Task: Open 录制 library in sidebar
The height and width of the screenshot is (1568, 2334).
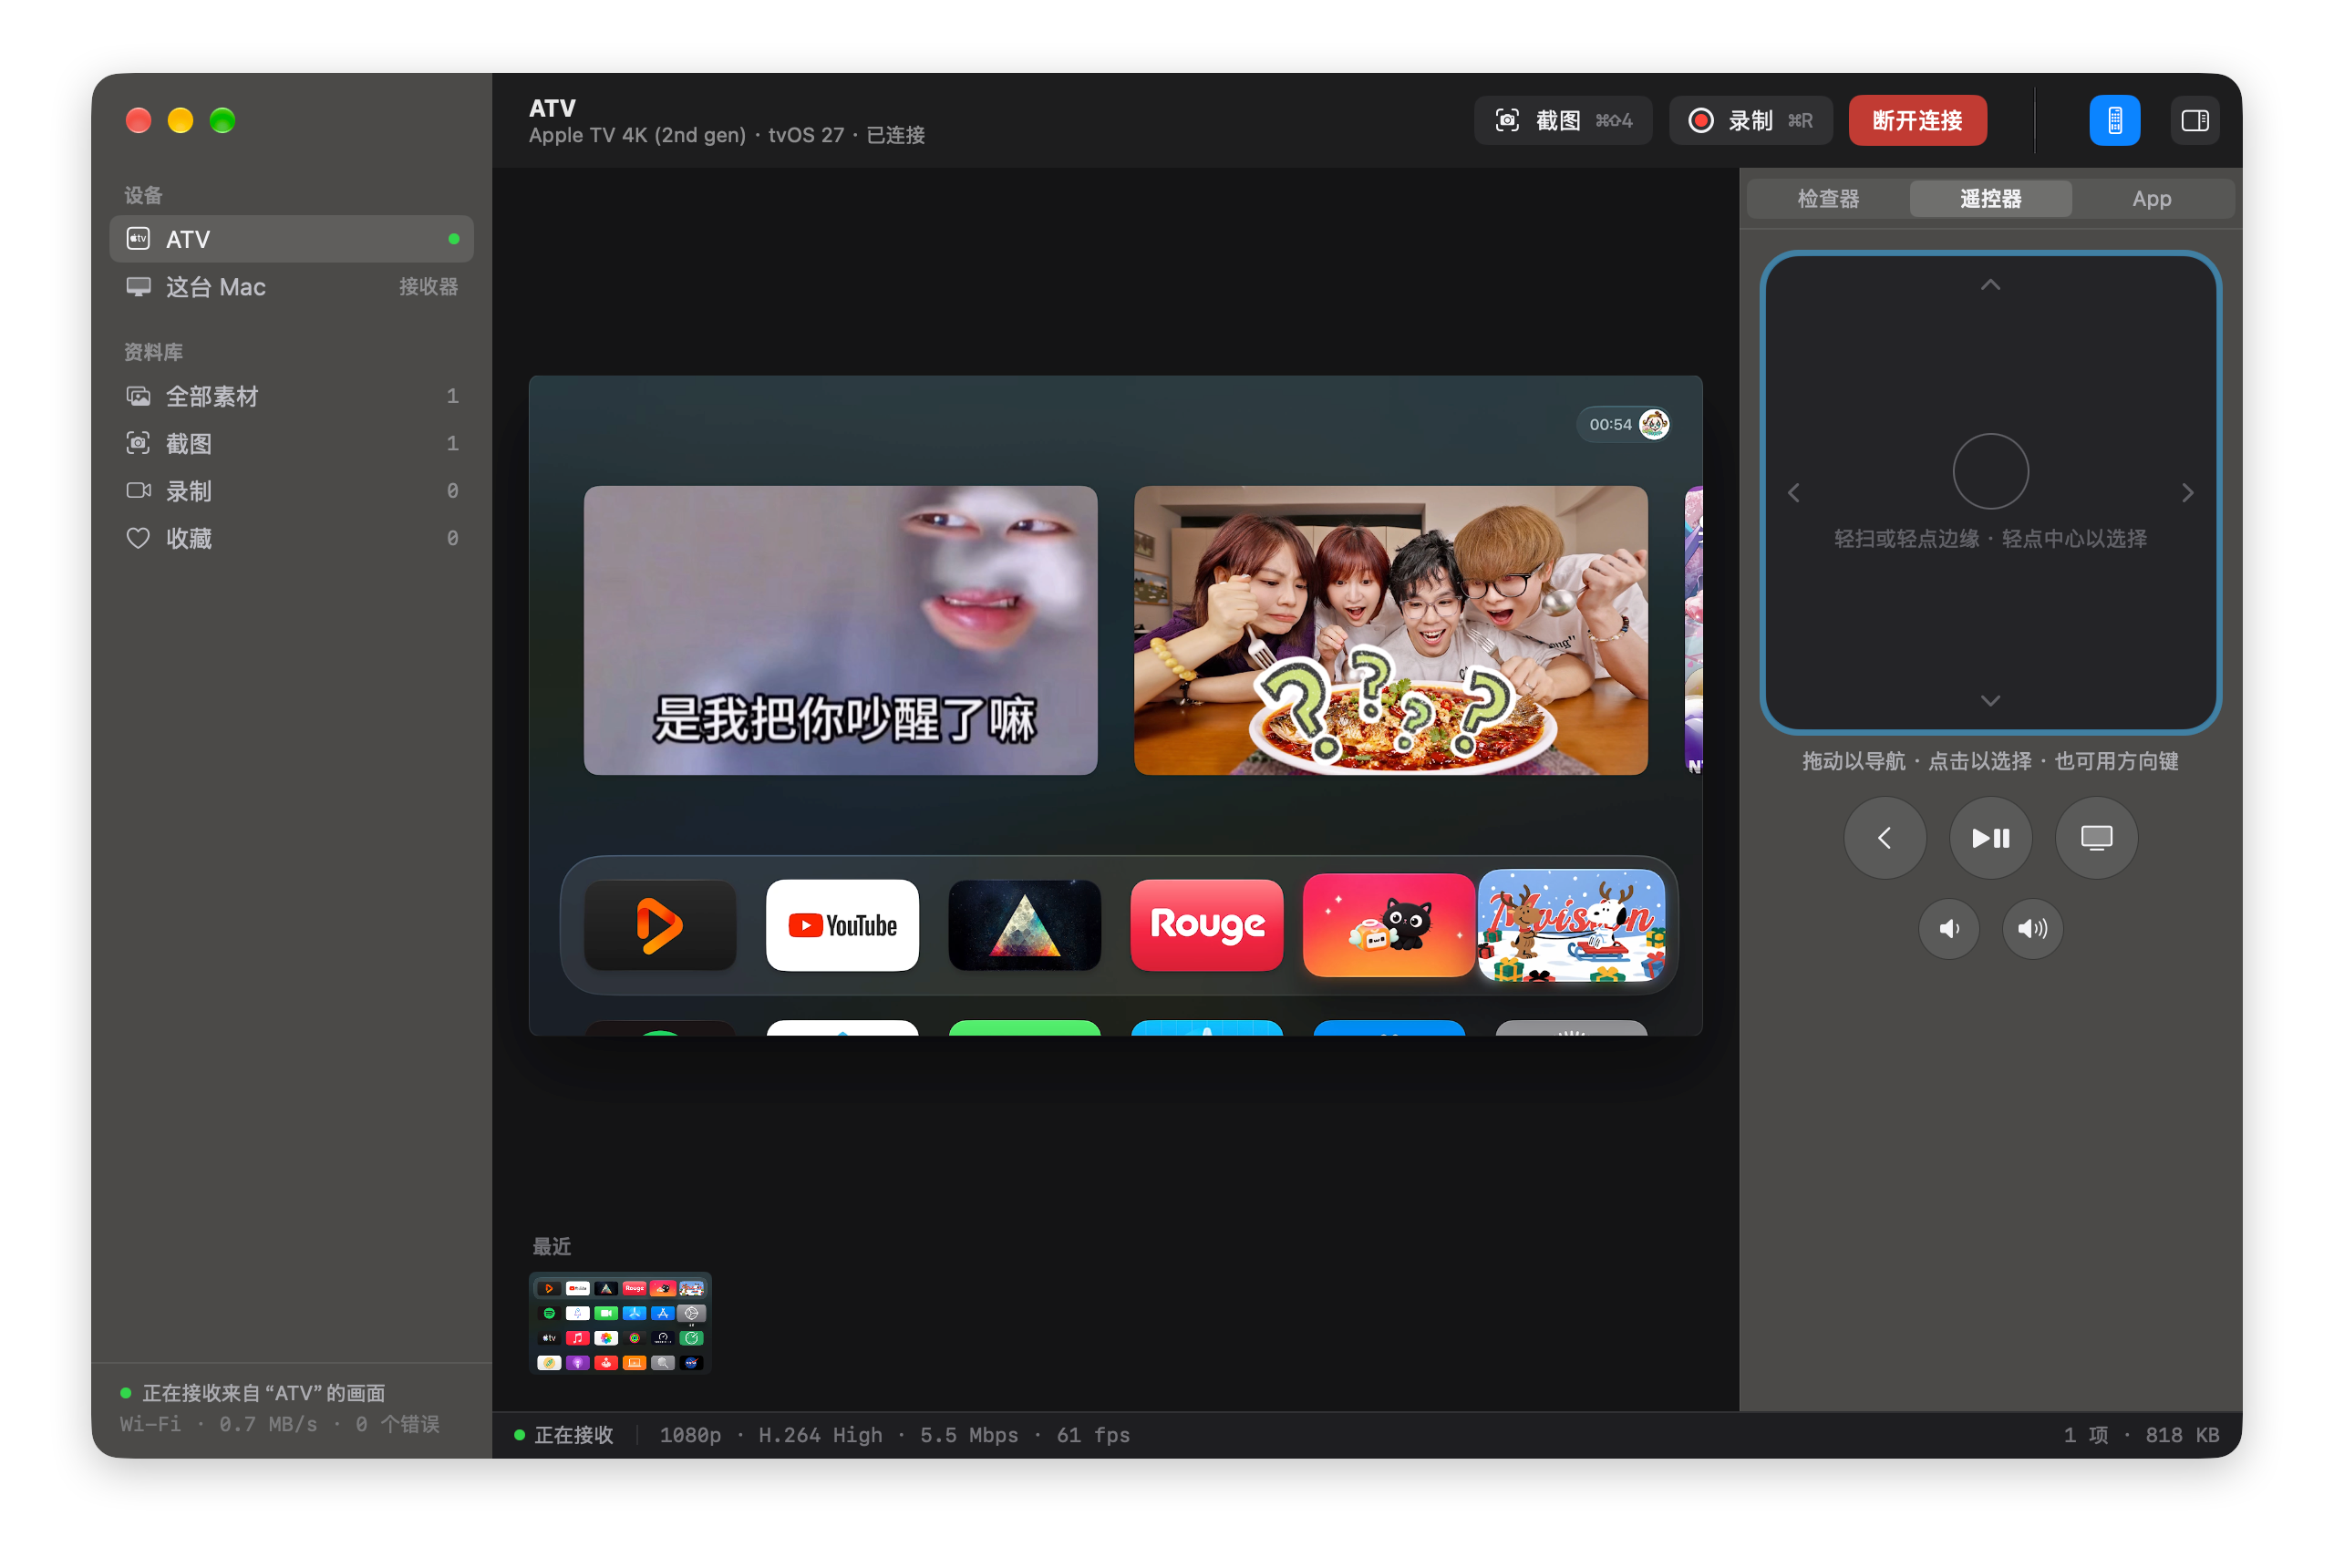Action: click(x=292, y=491)
